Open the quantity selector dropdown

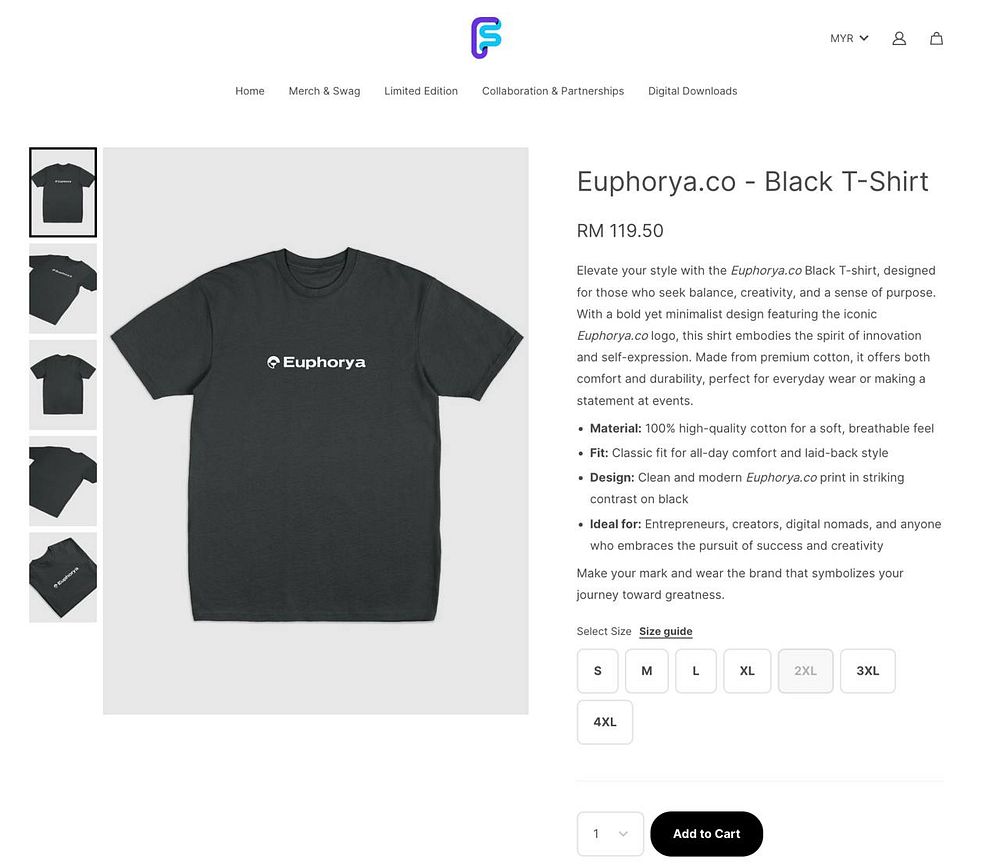coord(610,833)
